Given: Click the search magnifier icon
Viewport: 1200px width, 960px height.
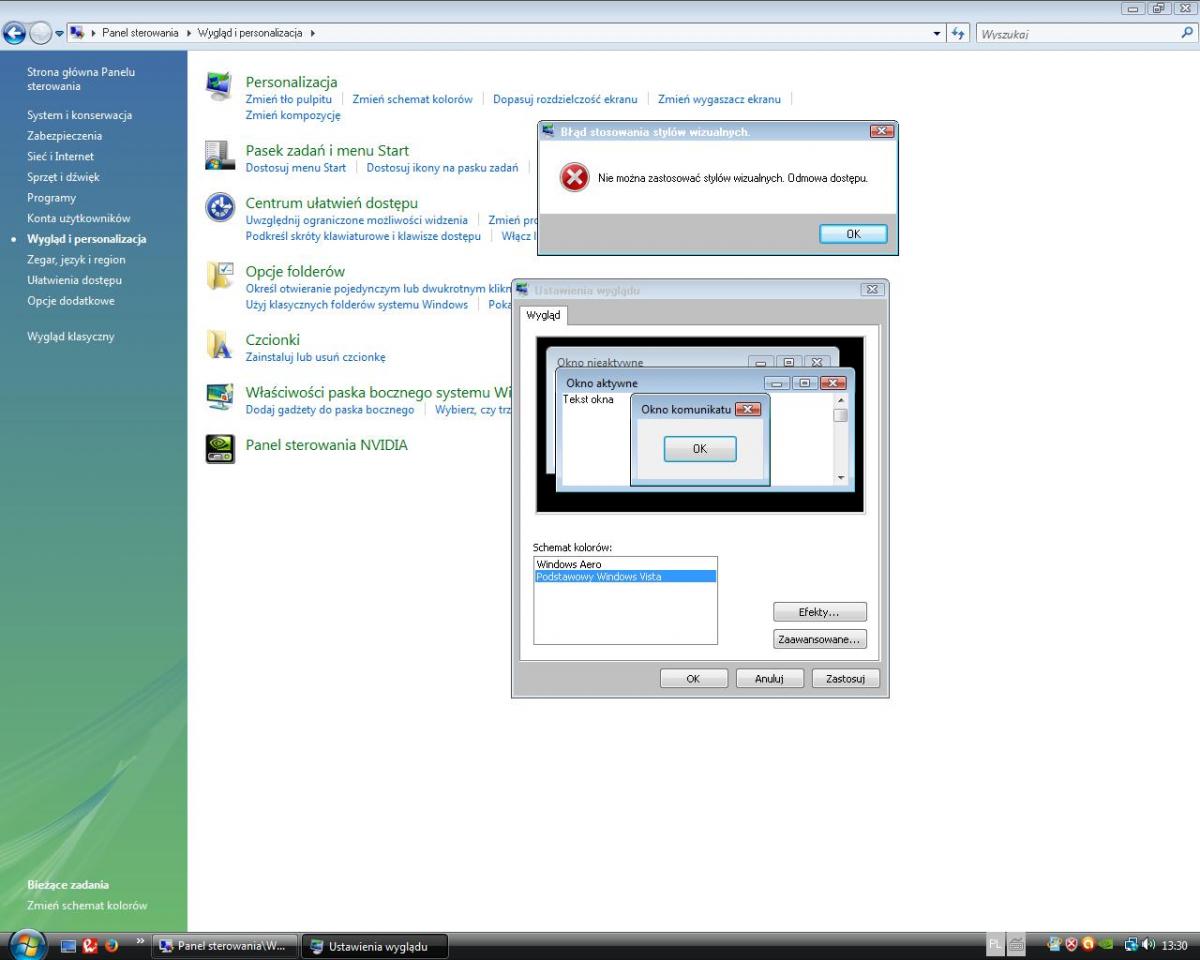Looking at the screenshot, I should tap(1187, 33).
